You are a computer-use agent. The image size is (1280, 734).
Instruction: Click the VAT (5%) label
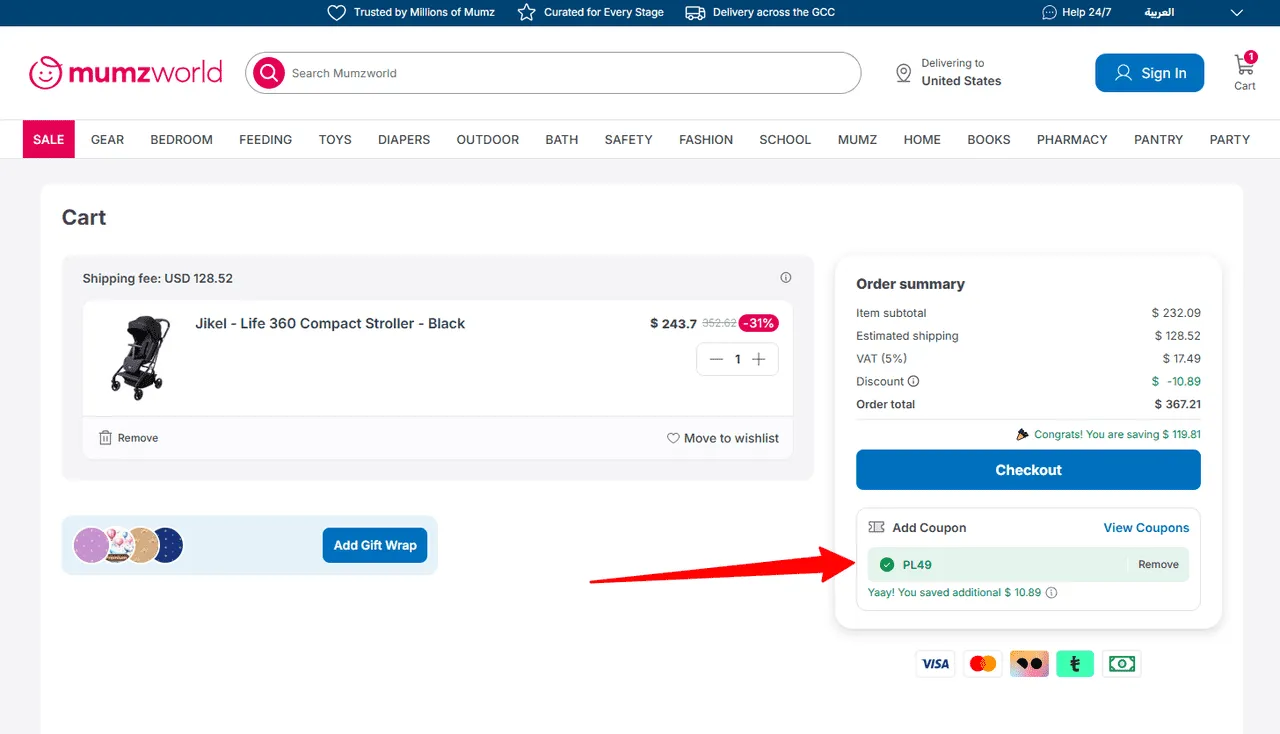tap(881, 358)
